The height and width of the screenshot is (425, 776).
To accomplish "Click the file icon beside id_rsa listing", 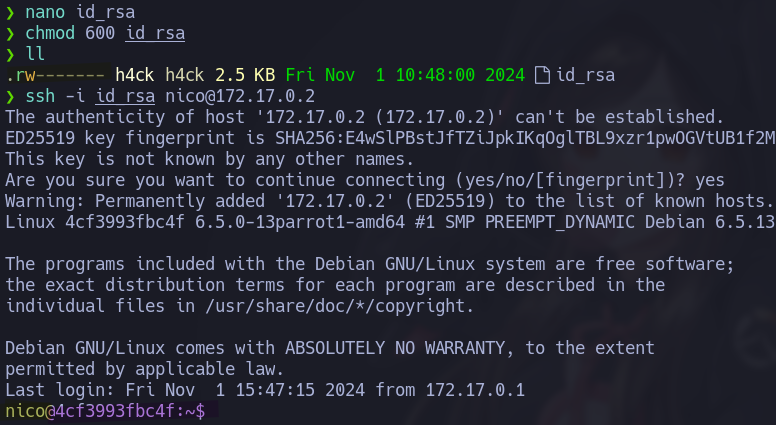I will coord(543,75).
